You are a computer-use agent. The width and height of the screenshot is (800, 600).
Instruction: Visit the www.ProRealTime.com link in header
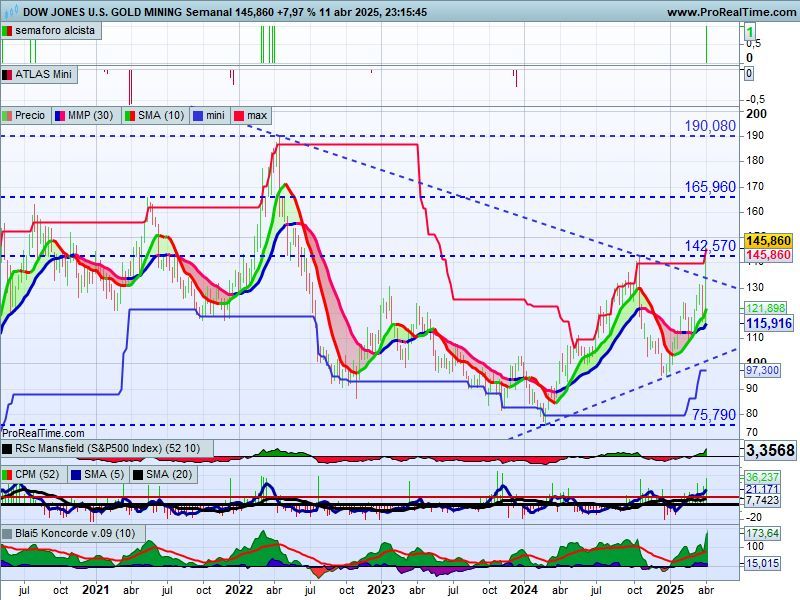733,12
